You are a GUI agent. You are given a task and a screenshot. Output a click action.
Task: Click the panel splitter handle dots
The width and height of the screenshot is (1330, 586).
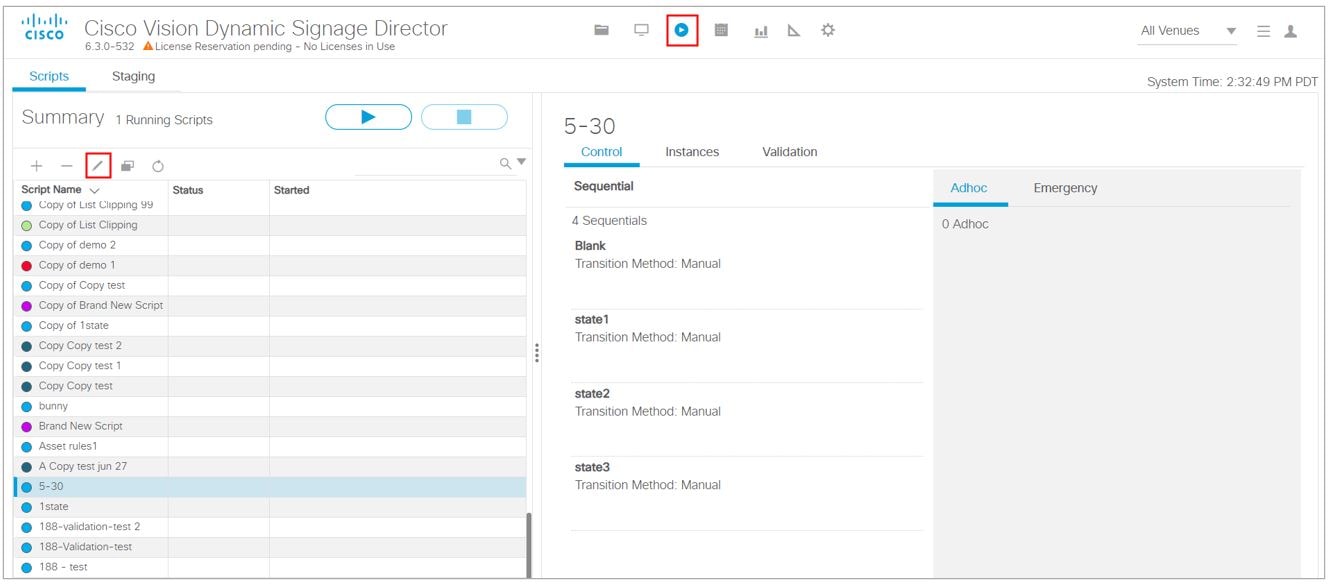click(537, 353)
